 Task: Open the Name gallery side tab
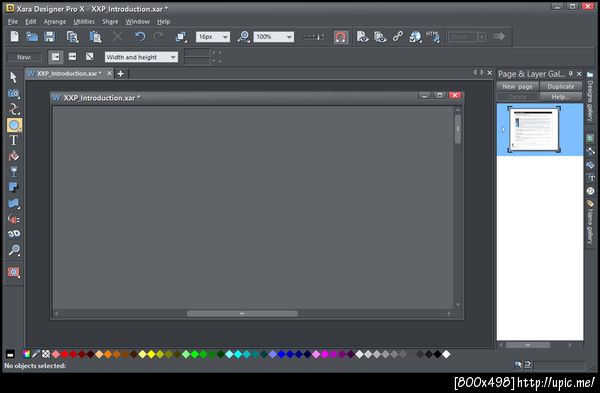coord(590,222)
